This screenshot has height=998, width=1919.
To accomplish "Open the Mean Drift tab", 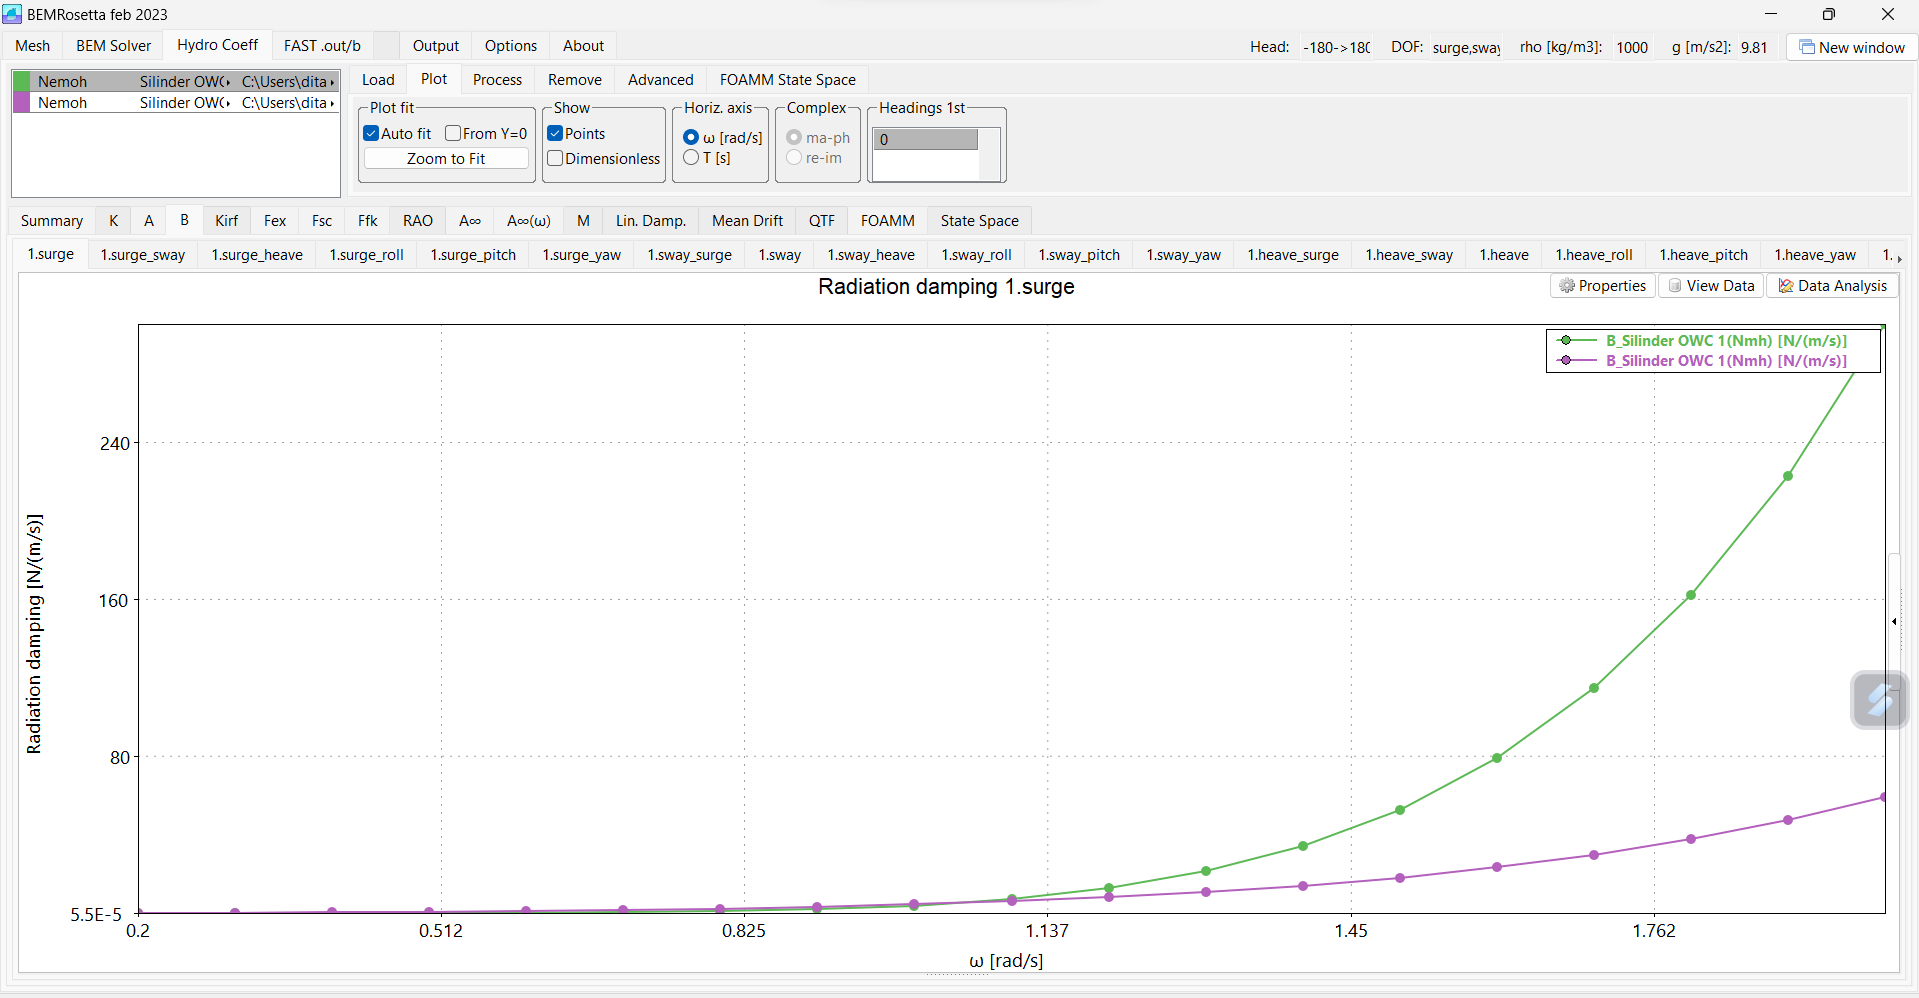I will (747, 220).
